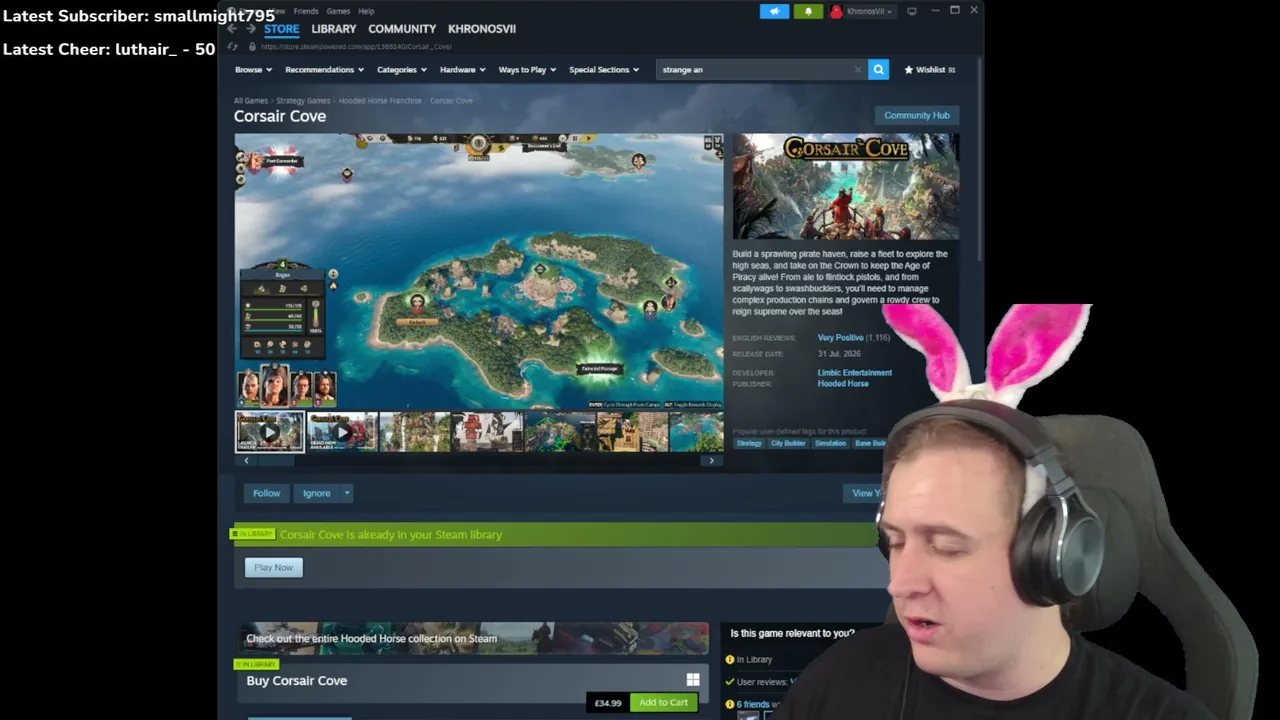Open the Community Hub

[x=917, y=115]
